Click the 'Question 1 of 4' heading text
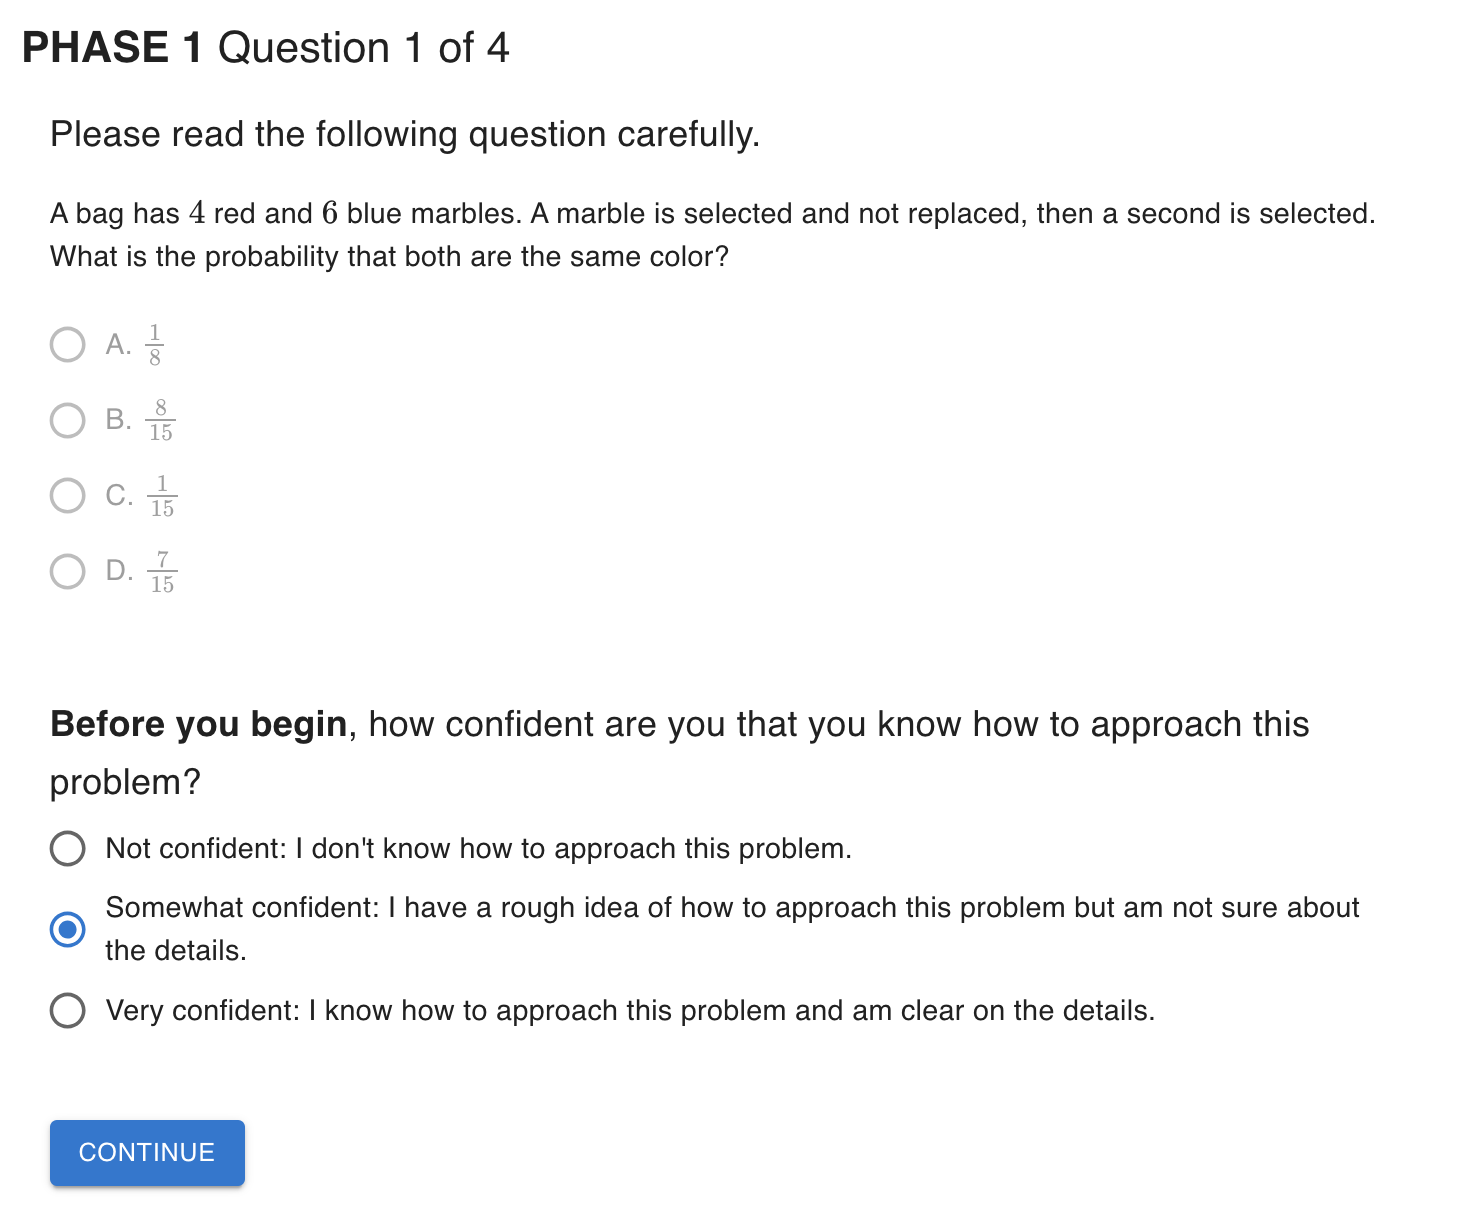This screenshot has height=1214, width=1474. [363, 48]
